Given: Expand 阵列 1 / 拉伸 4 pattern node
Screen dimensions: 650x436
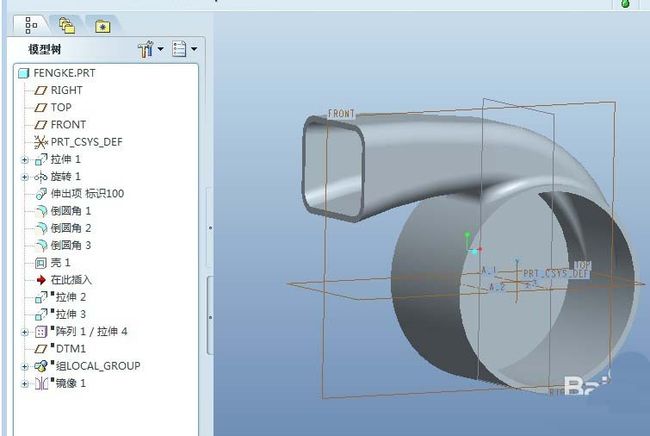Looking at the screenshot, I should (x=24, y=332).
